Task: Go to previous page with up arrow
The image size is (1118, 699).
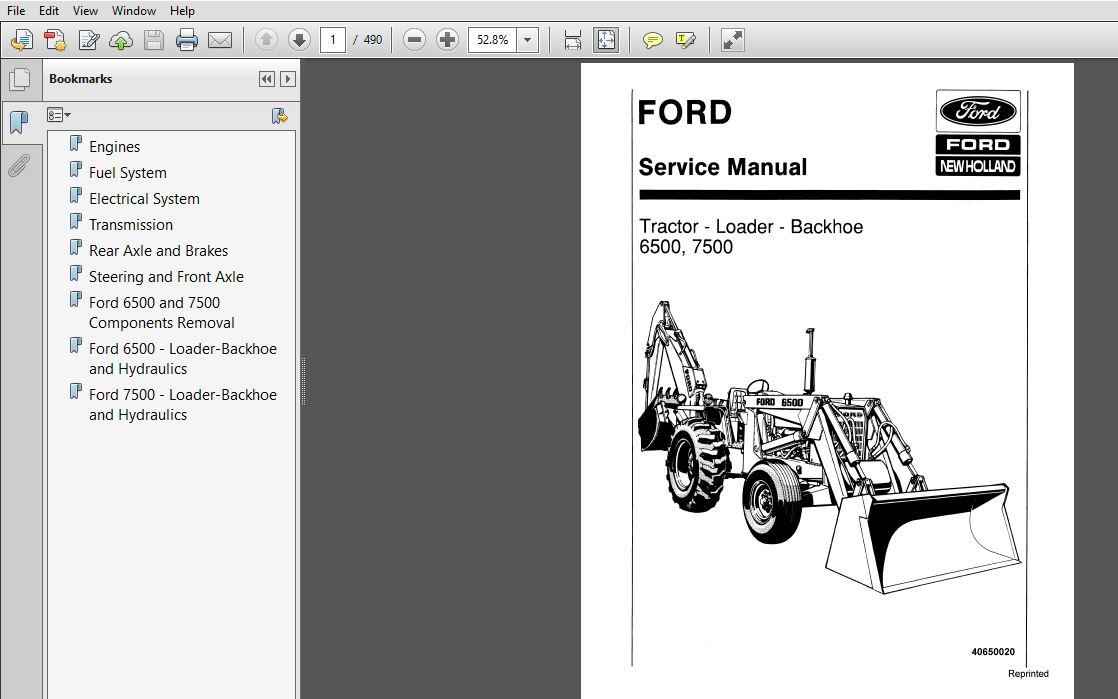Action: [x=267, y=40]
